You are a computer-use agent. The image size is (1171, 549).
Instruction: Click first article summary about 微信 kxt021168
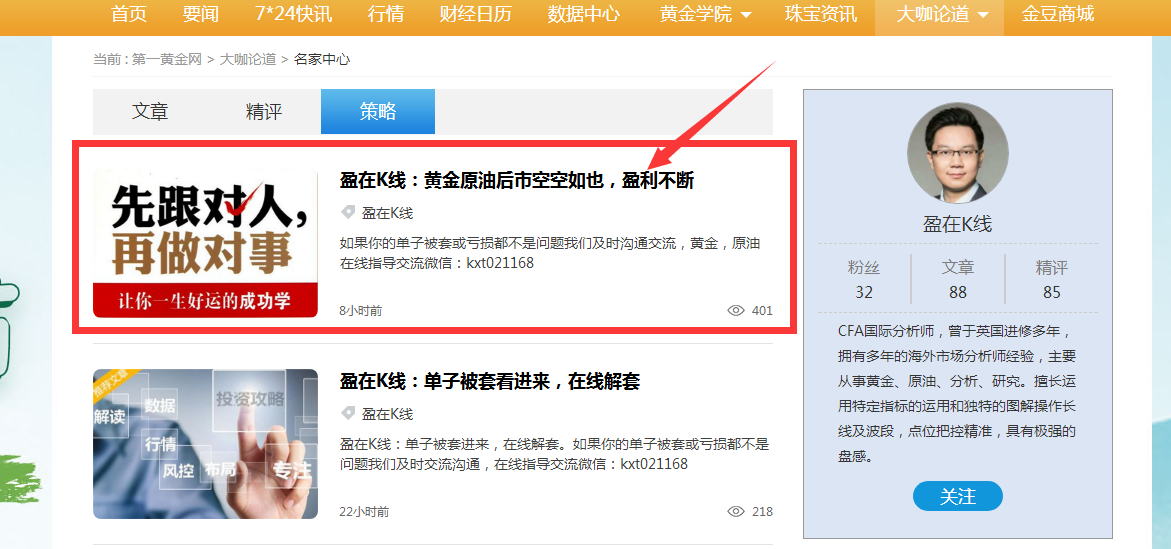[x=550, y=253]
